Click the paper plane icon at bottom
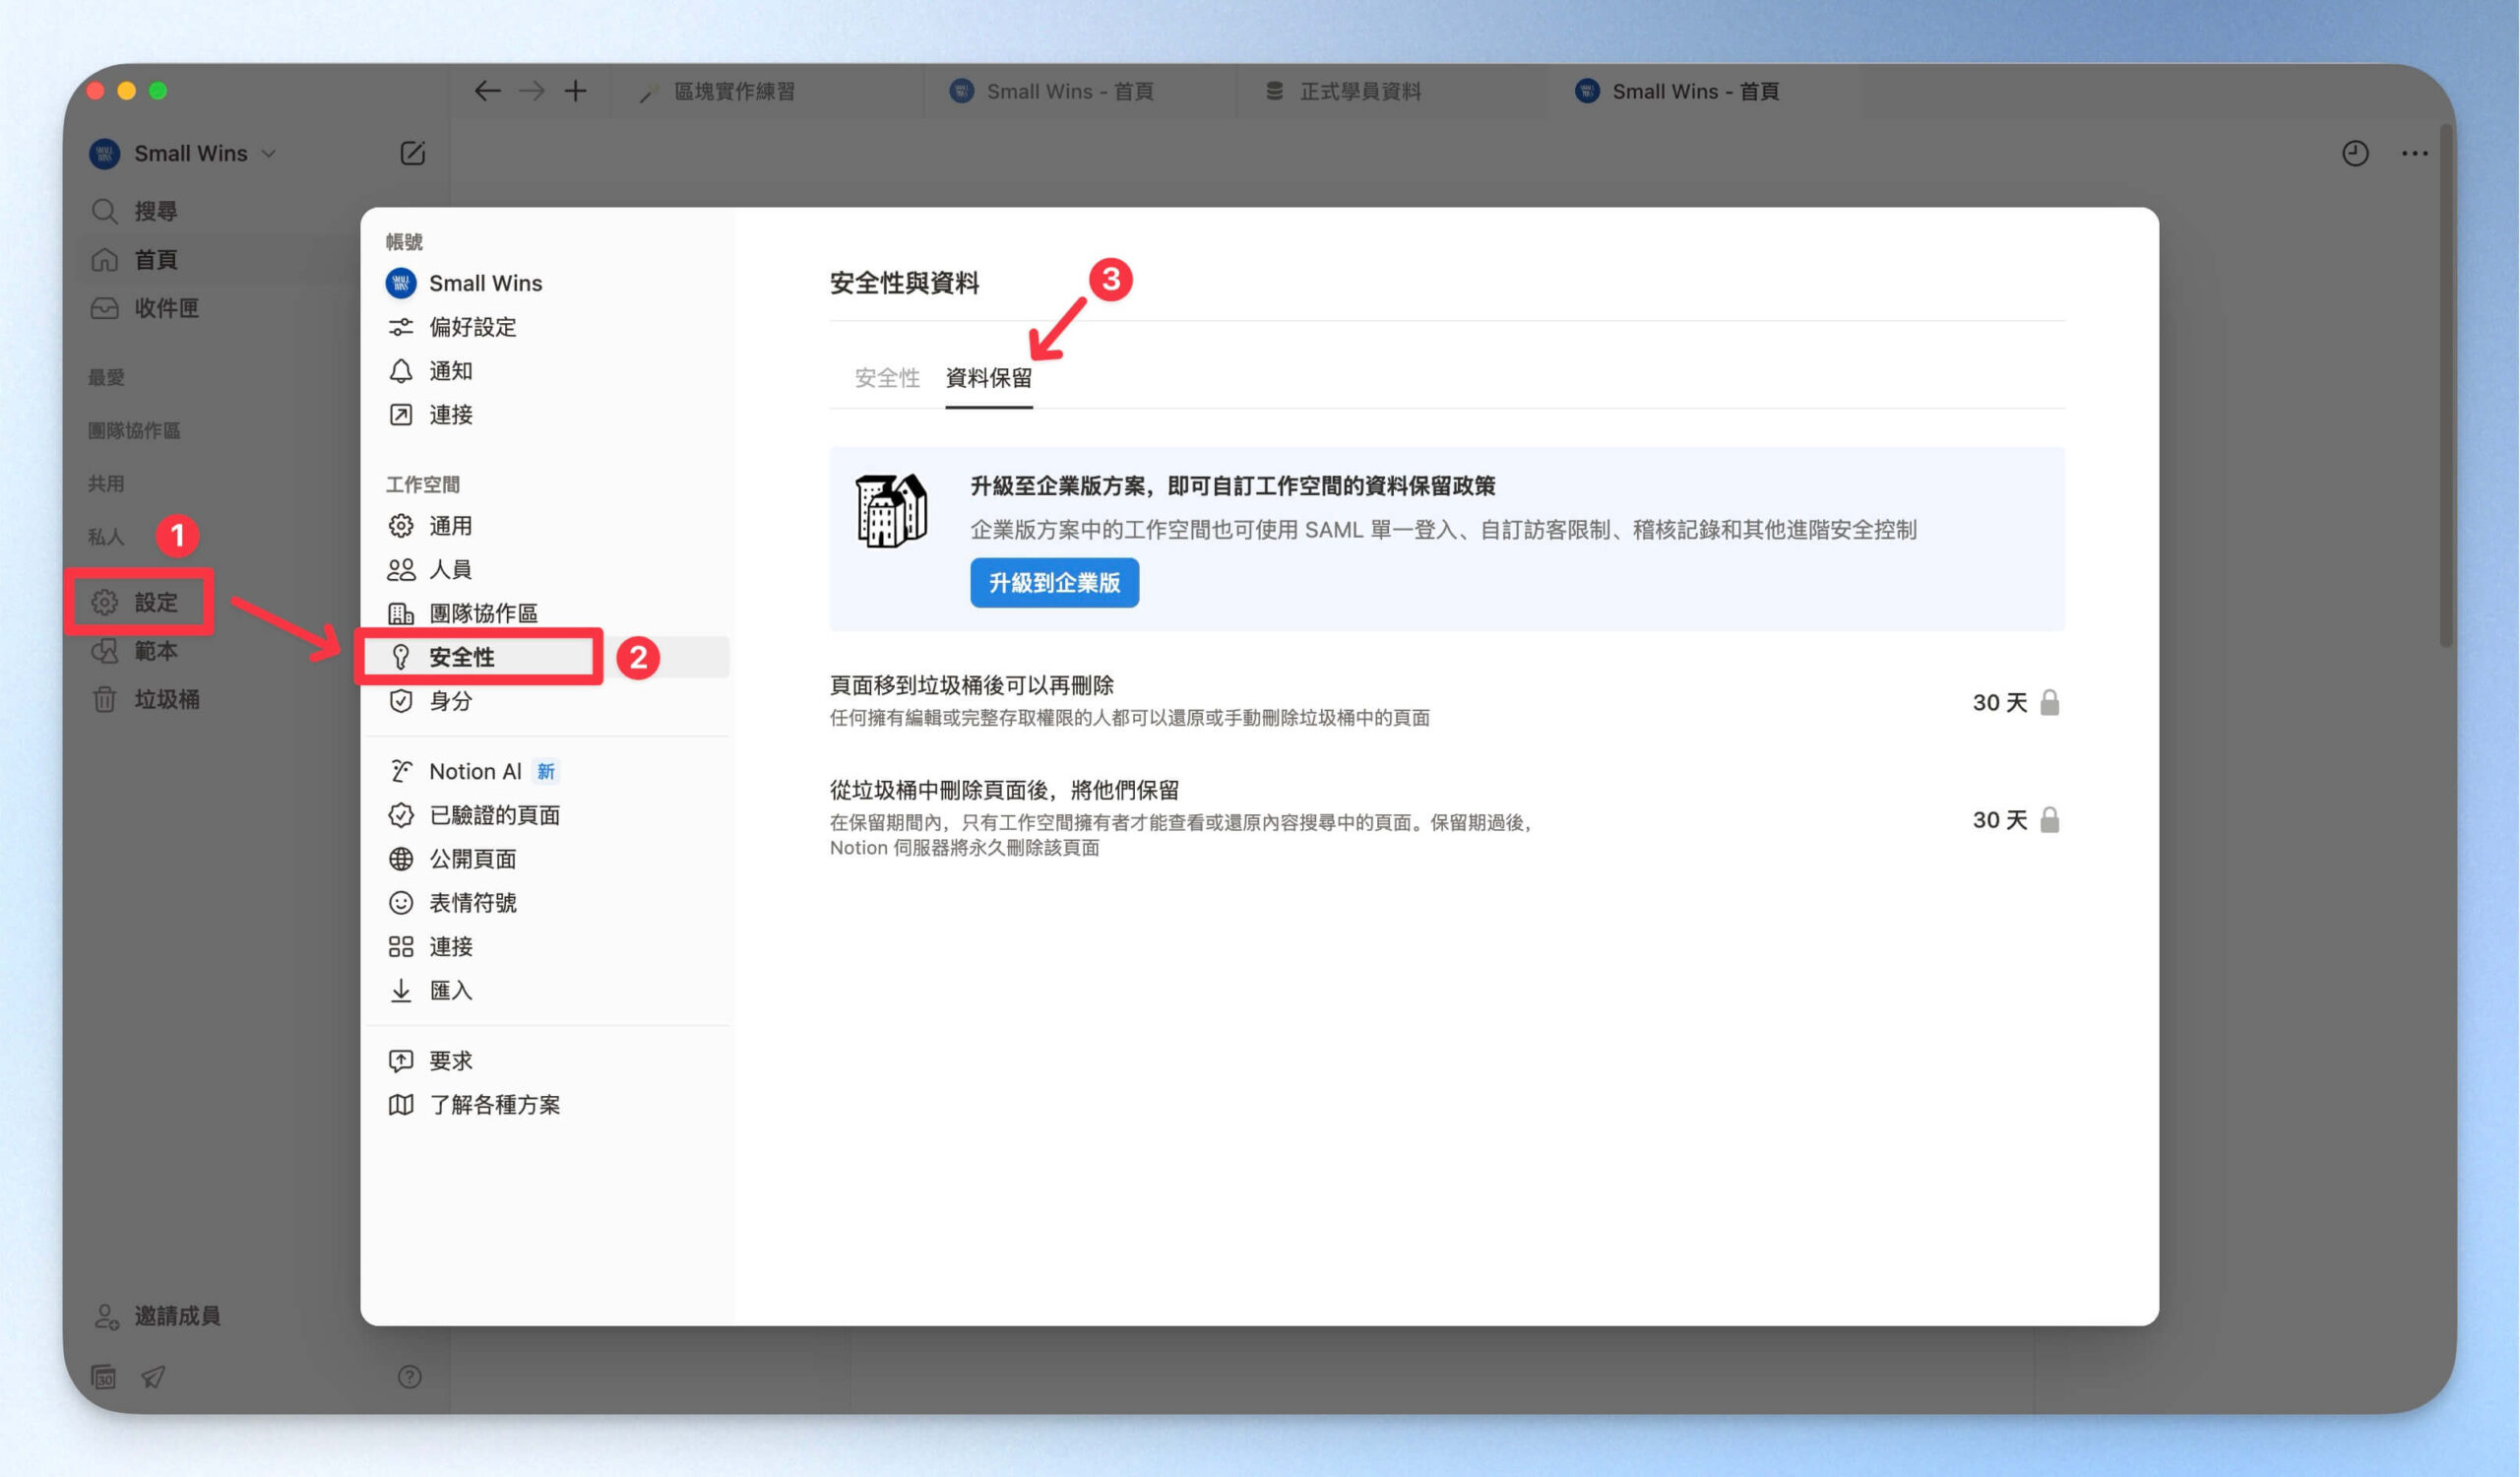 [153, 1377]
